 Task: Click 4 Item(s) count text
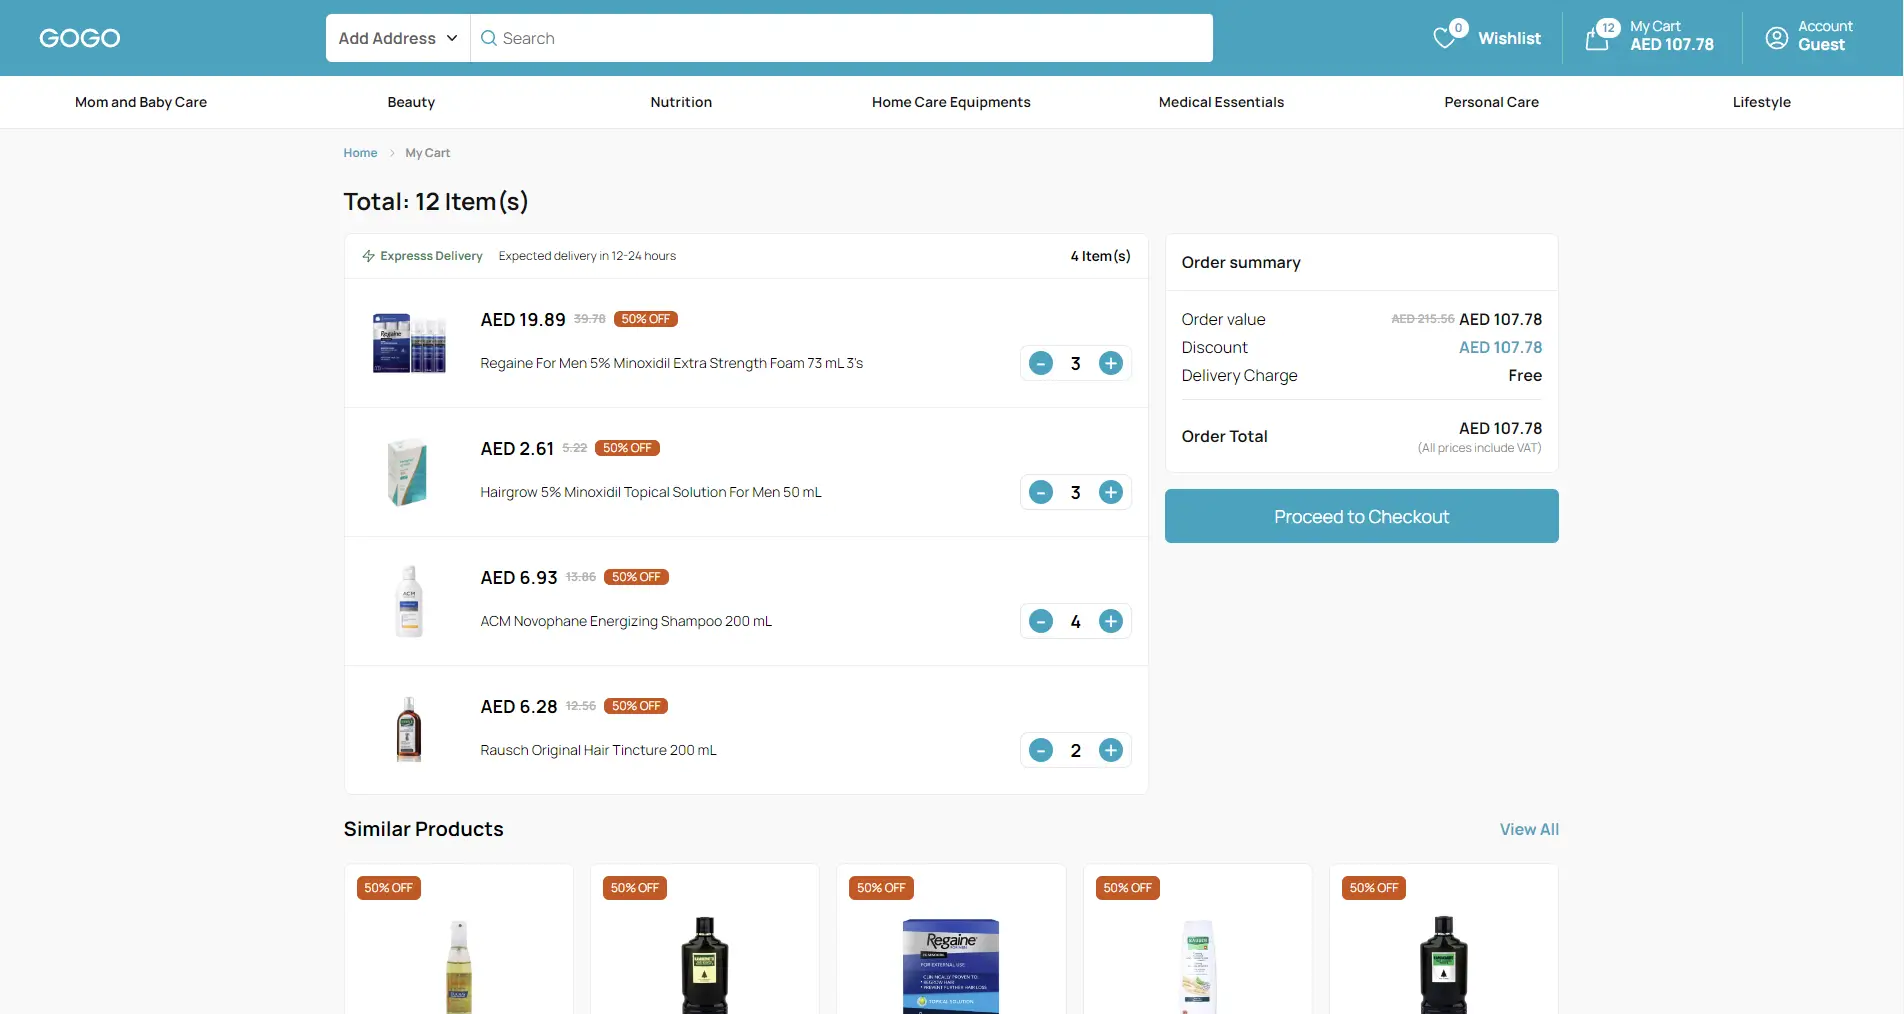(1100, 256)
